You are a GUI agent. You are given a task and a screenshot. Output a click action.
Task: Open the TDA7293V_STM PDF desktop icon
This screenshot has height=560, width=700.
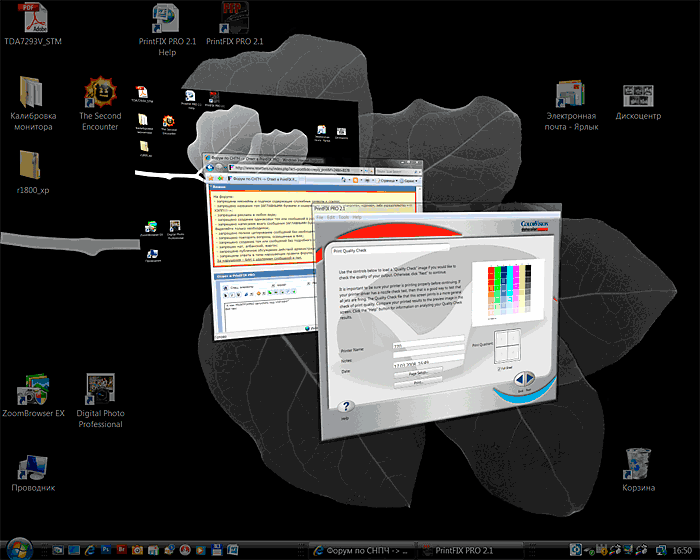click(33, 25)
